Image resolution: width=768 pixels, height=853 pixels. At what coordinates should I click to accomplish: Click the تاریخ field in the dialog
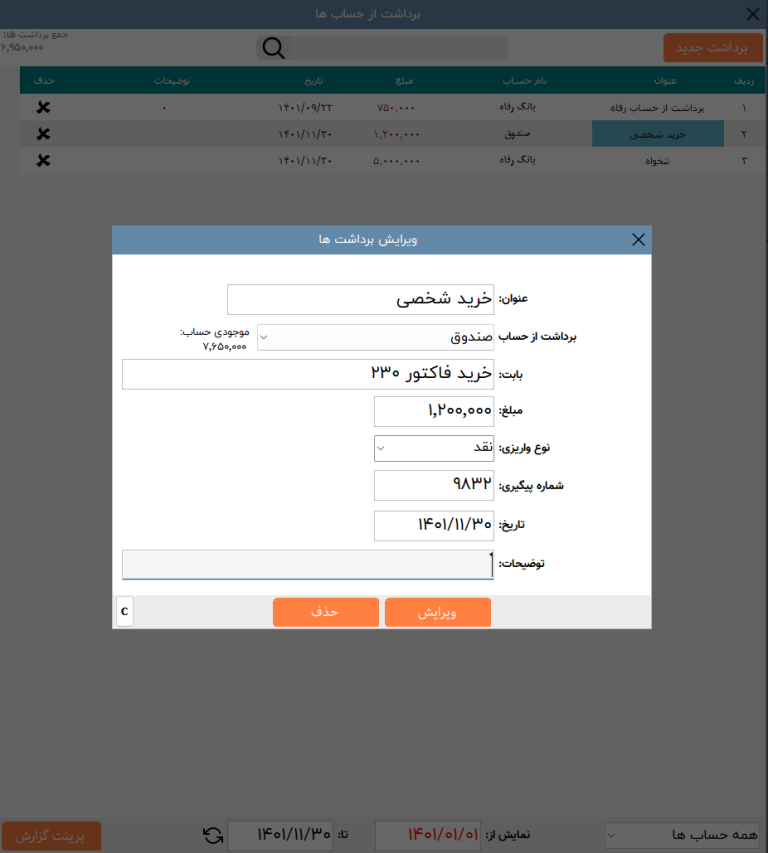click(x=434, y=526)
